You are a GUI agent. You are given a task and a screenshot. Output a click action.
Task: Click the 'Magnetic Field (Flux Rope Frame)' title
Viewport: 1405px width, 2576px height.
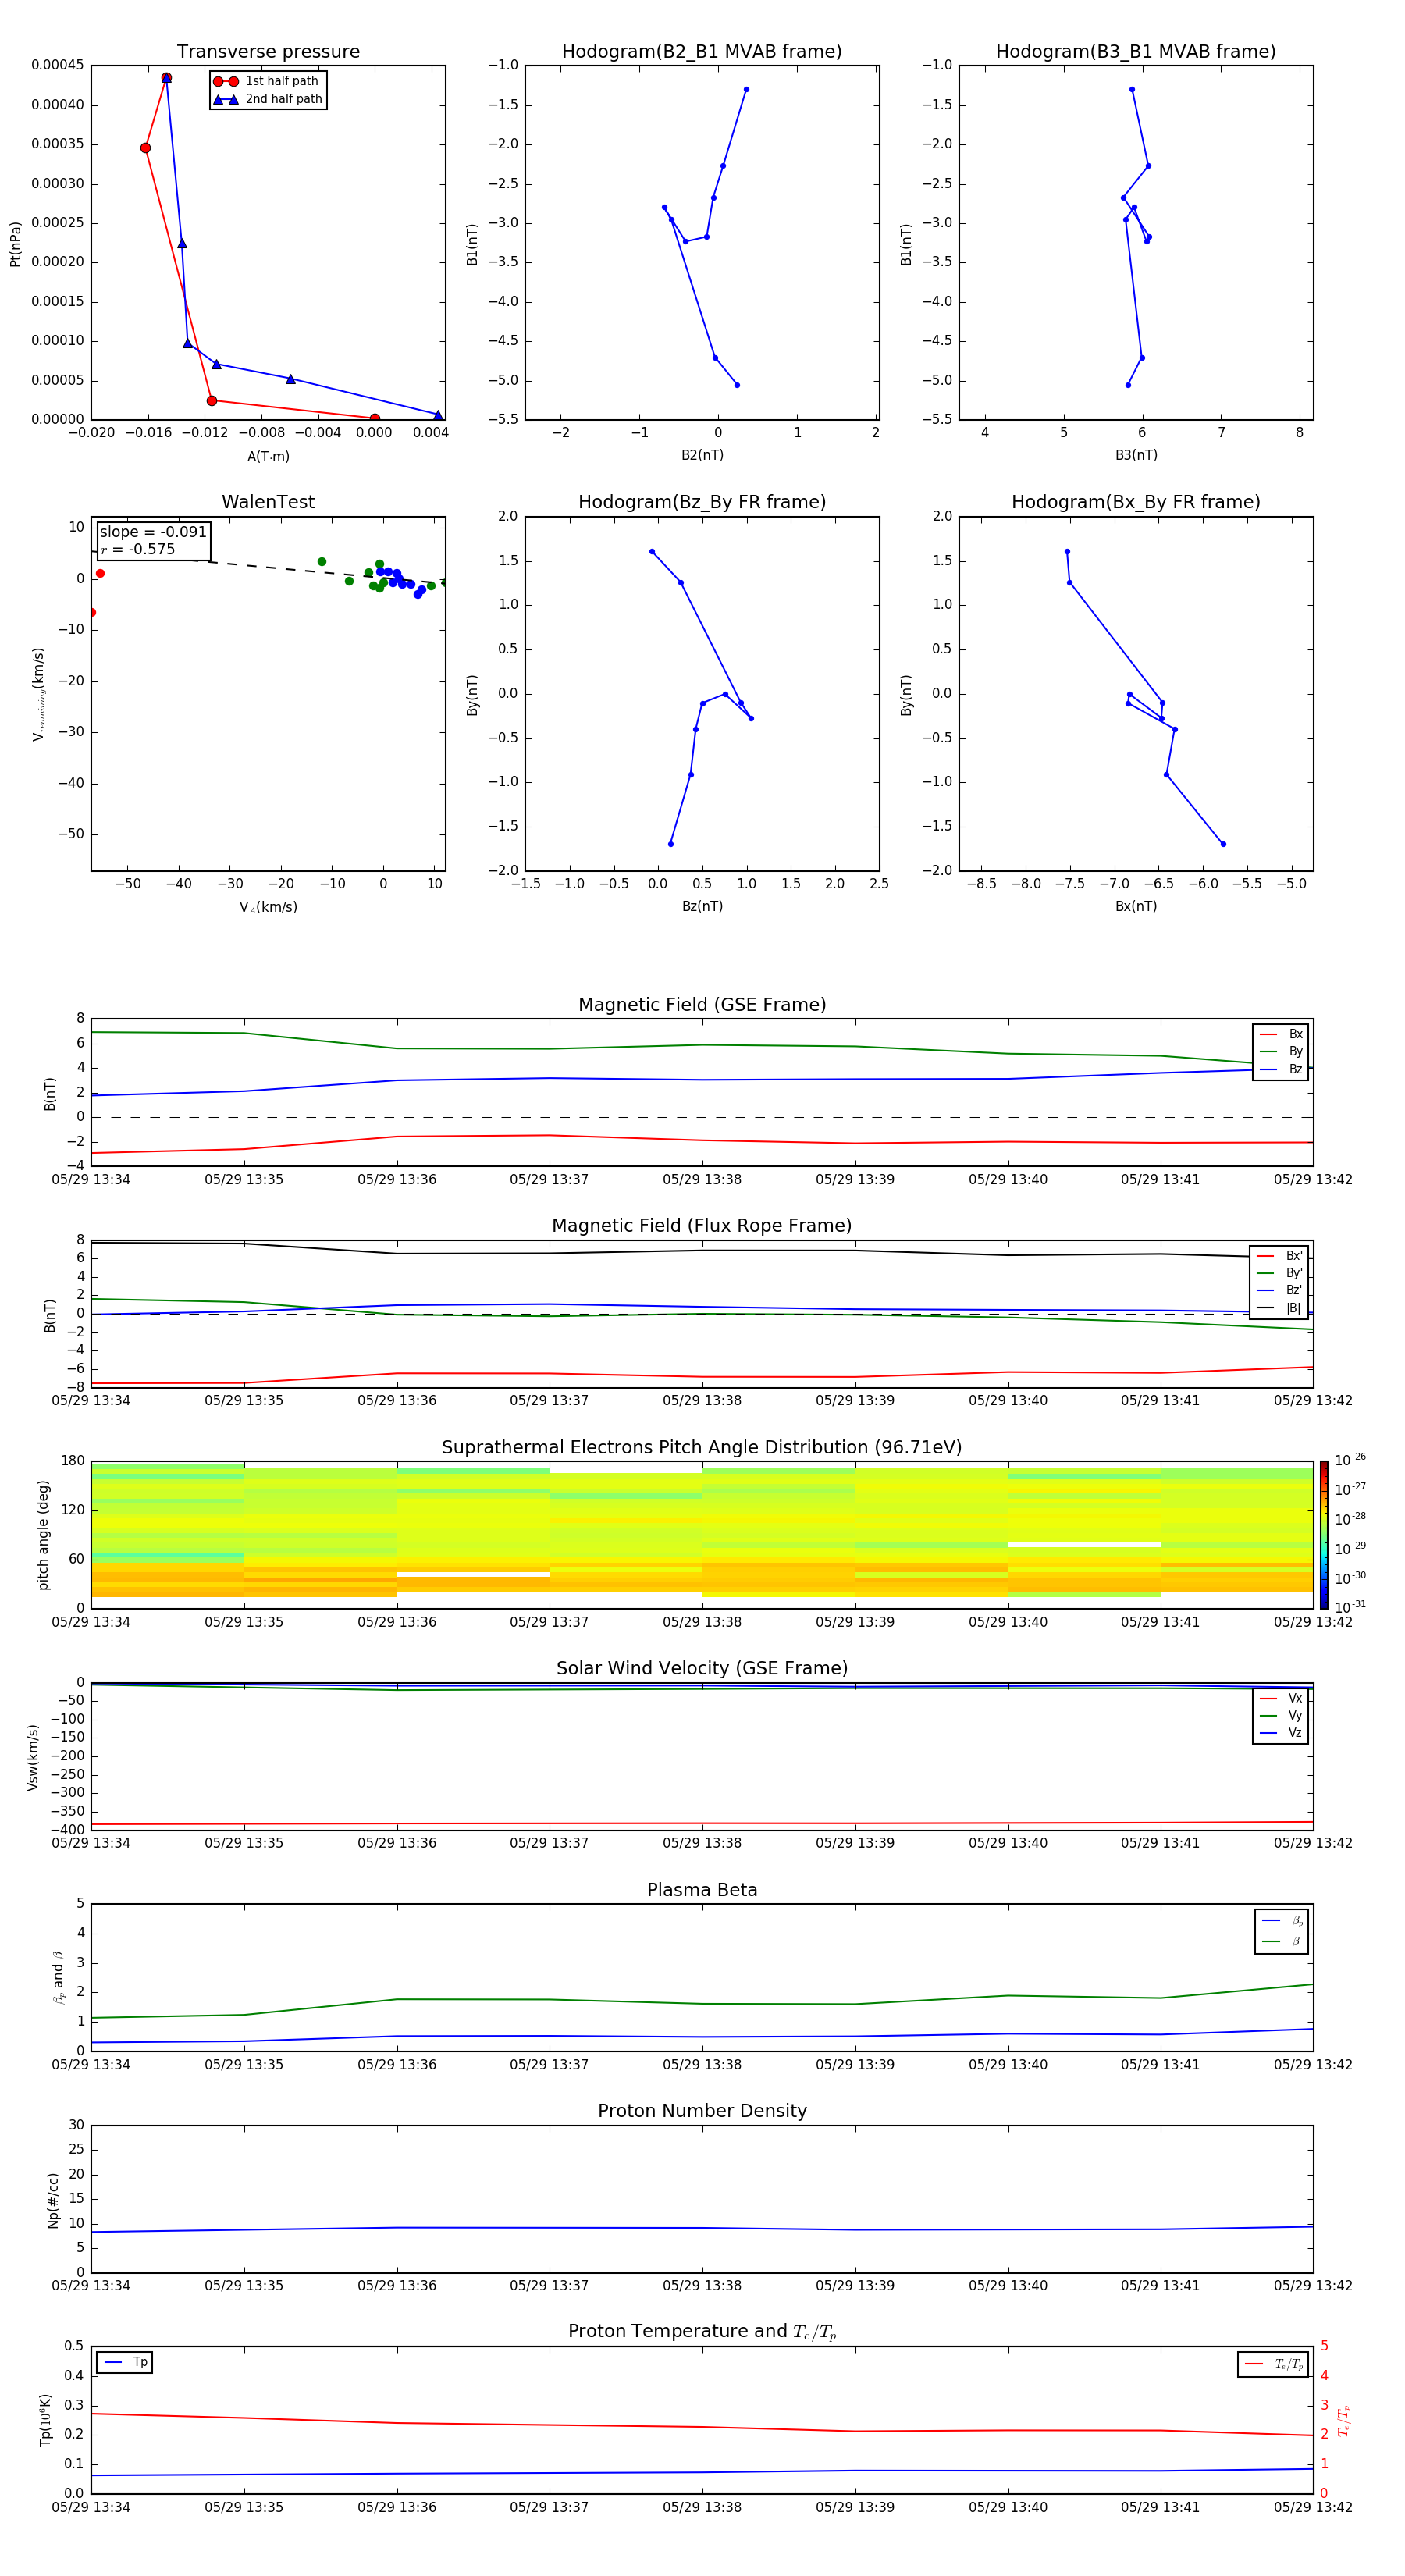[702, 1226]
